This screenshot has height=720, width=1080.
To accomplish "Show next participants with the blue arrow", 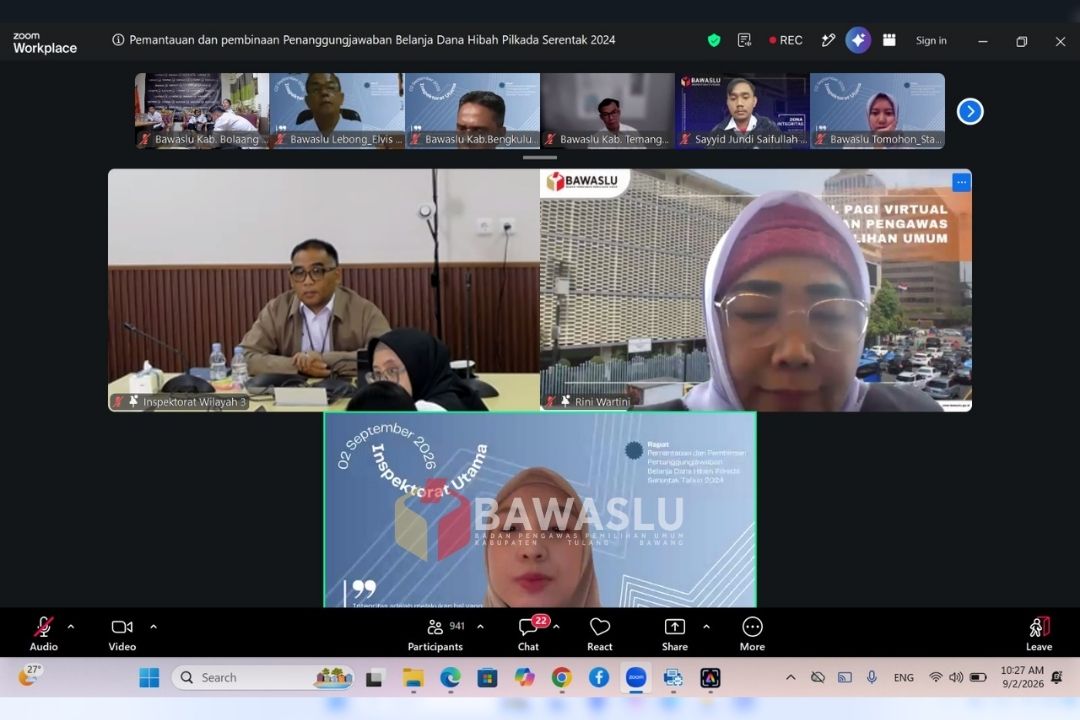I will tap(970, 111).
